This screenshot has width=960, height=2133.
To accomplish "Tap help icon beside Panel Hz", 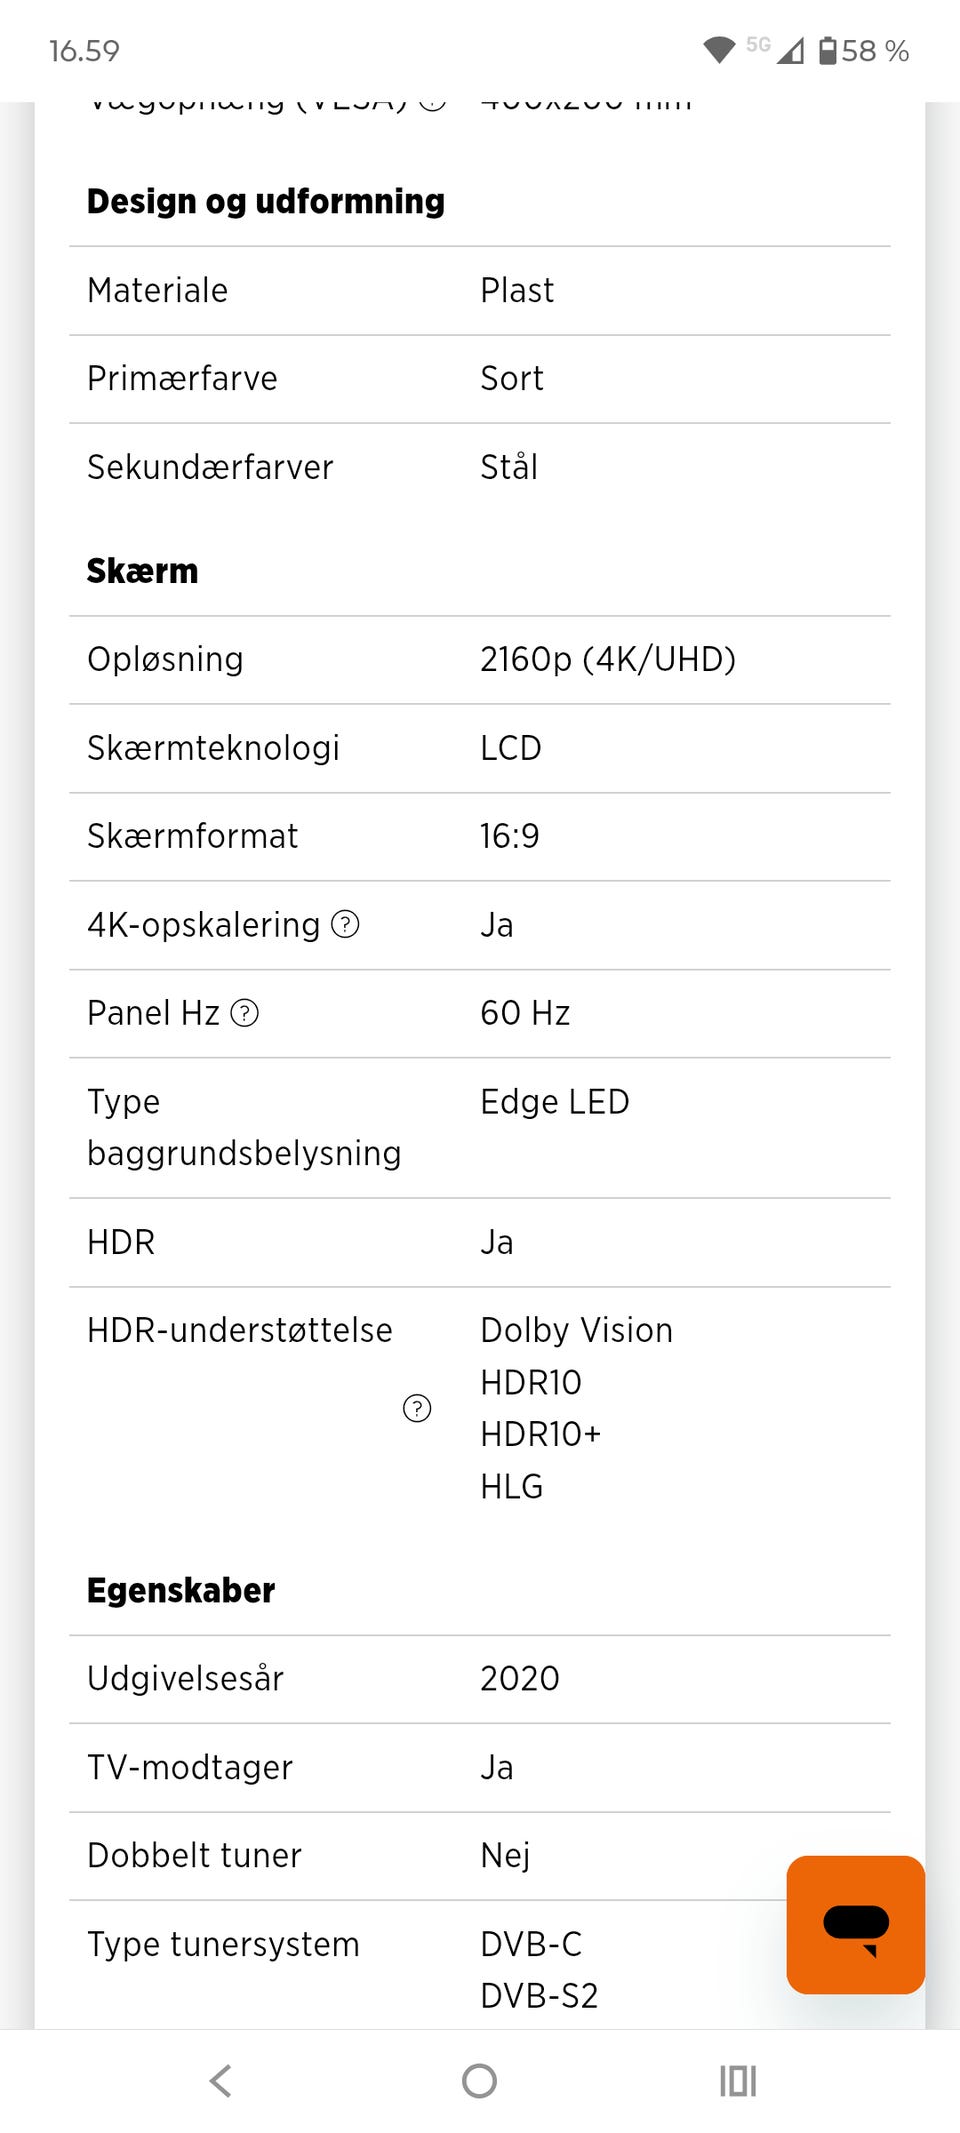I will (245, 1013).
